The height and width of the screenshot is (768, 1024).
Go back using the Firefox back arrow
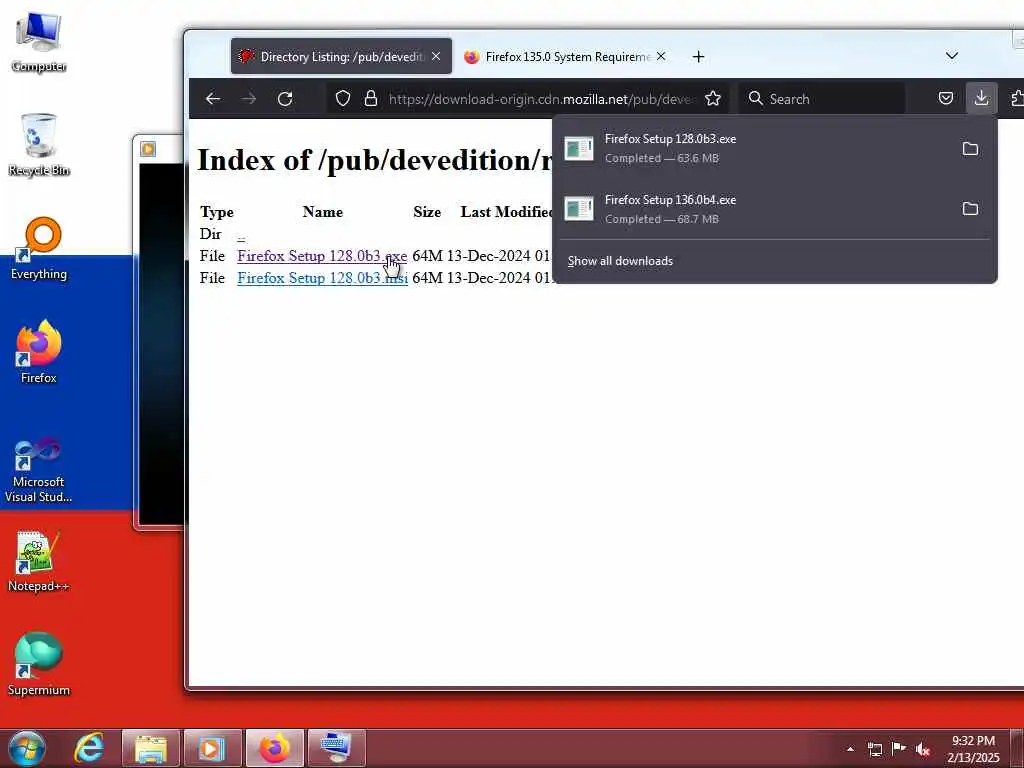(x=213, y=99)
